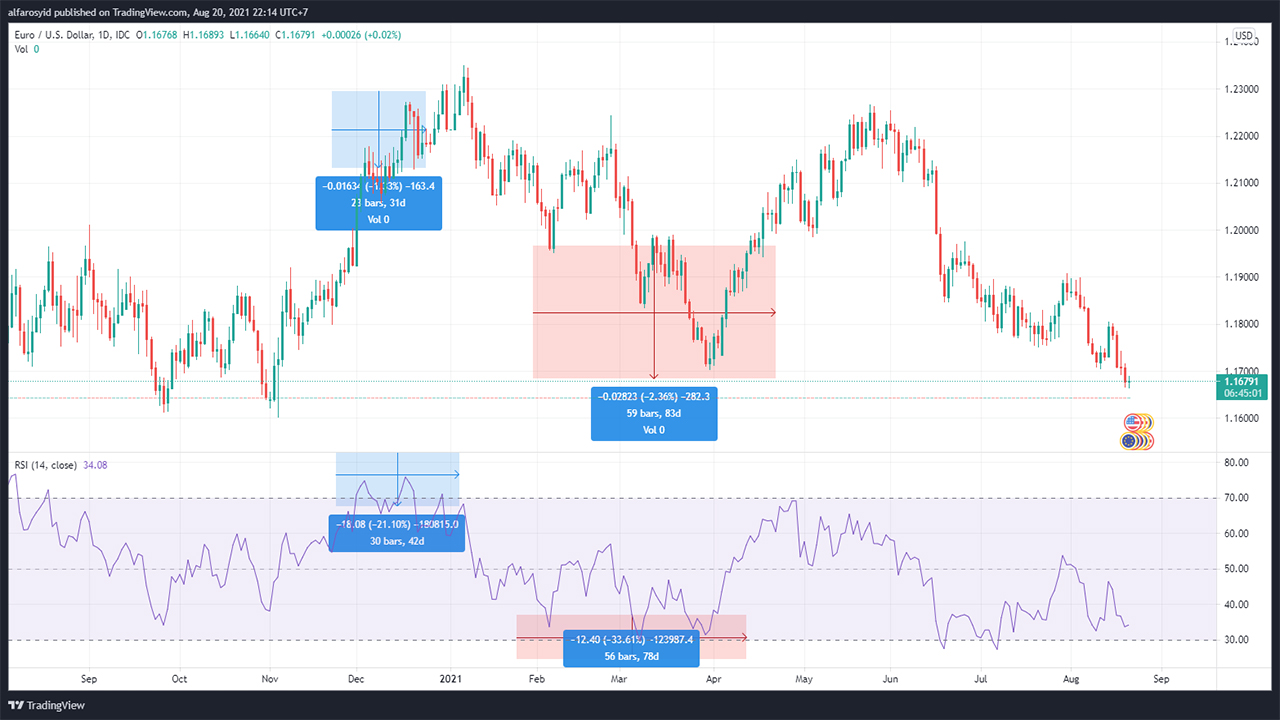
Task: Click the current price tag 1.16791
Action: 1243,380
